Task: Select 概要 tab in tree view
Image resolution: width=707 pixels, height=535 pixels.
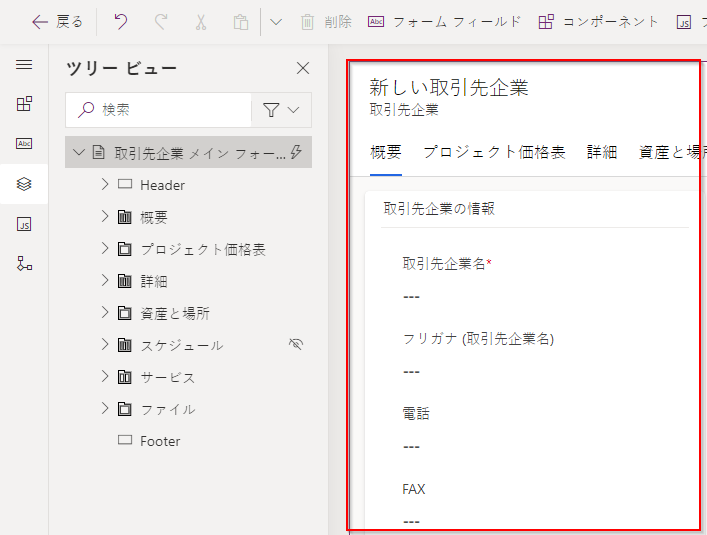Action: (x=154, y=217)
